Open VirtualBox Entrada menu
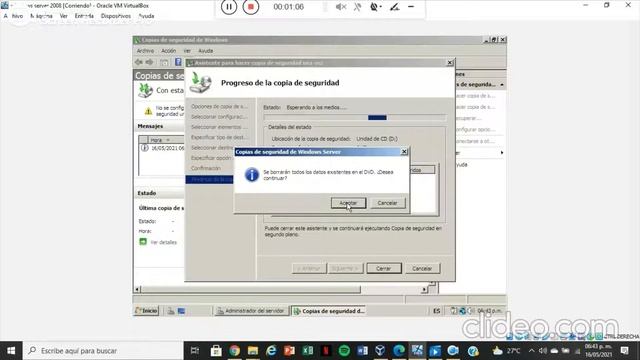This screenshot has width=640, height=360. (x=84, y=16)
